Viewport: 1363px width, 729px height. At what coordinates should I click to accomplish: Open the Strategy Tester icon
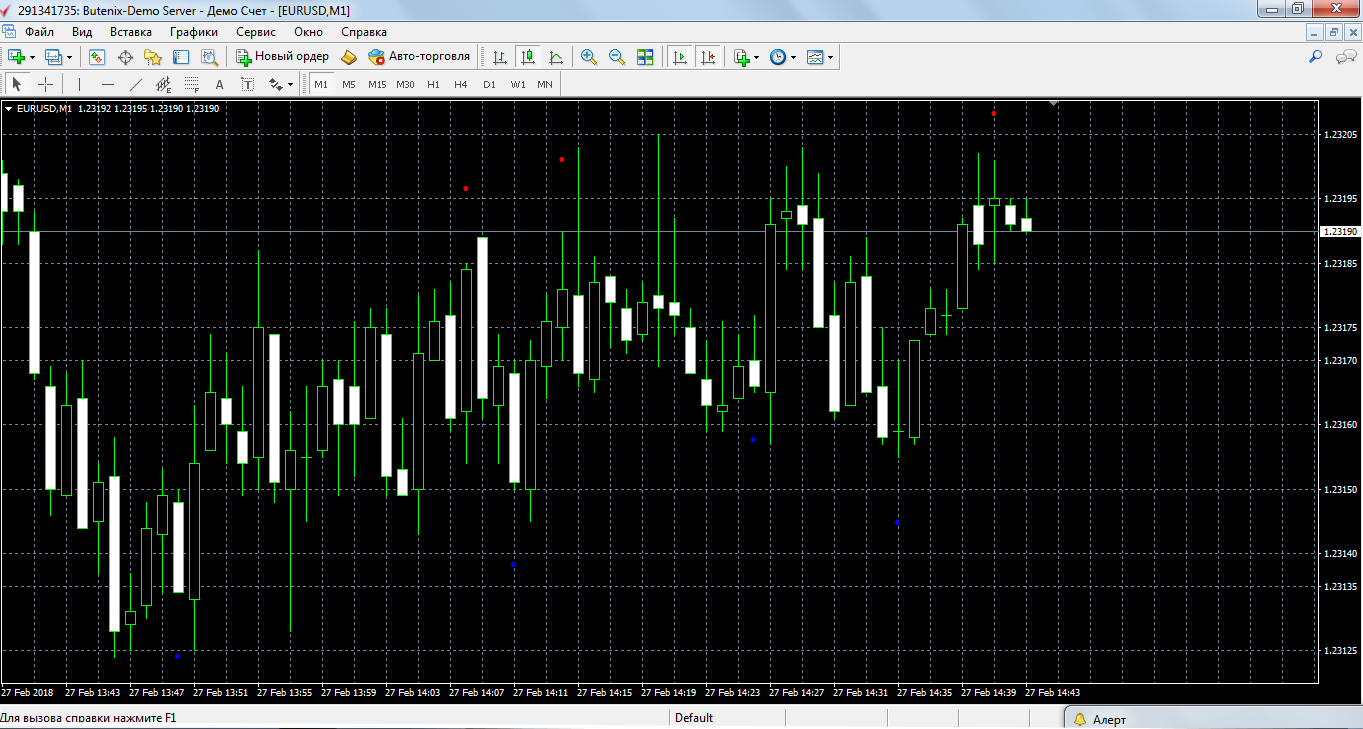click(209, 57)
